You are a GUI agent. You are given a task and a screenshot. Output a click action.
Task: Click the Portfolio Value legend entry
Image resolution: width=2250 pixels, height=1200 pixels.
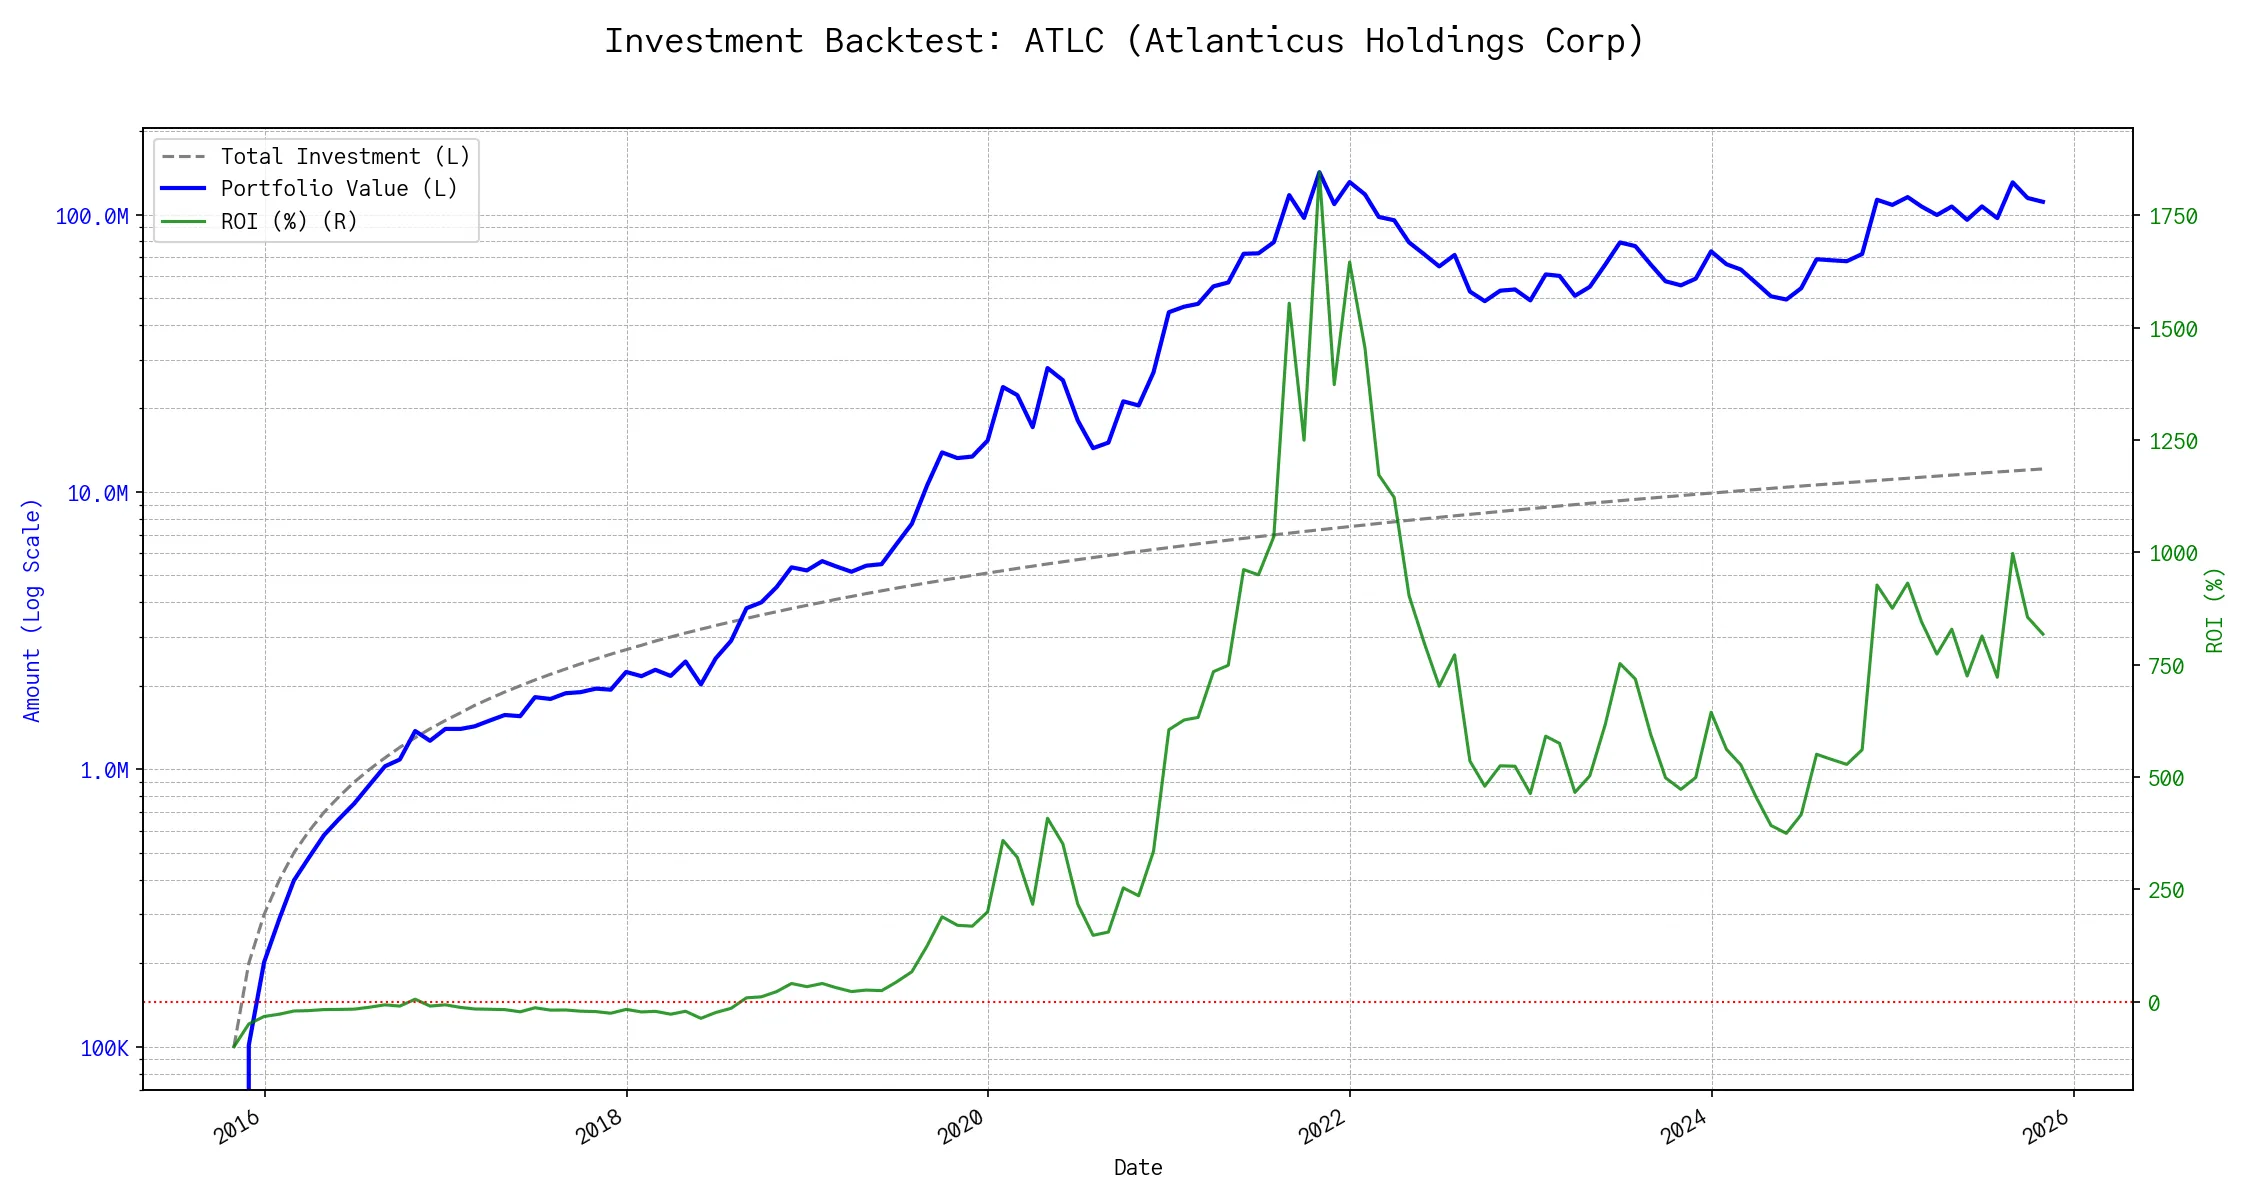(x=339, y=189)
